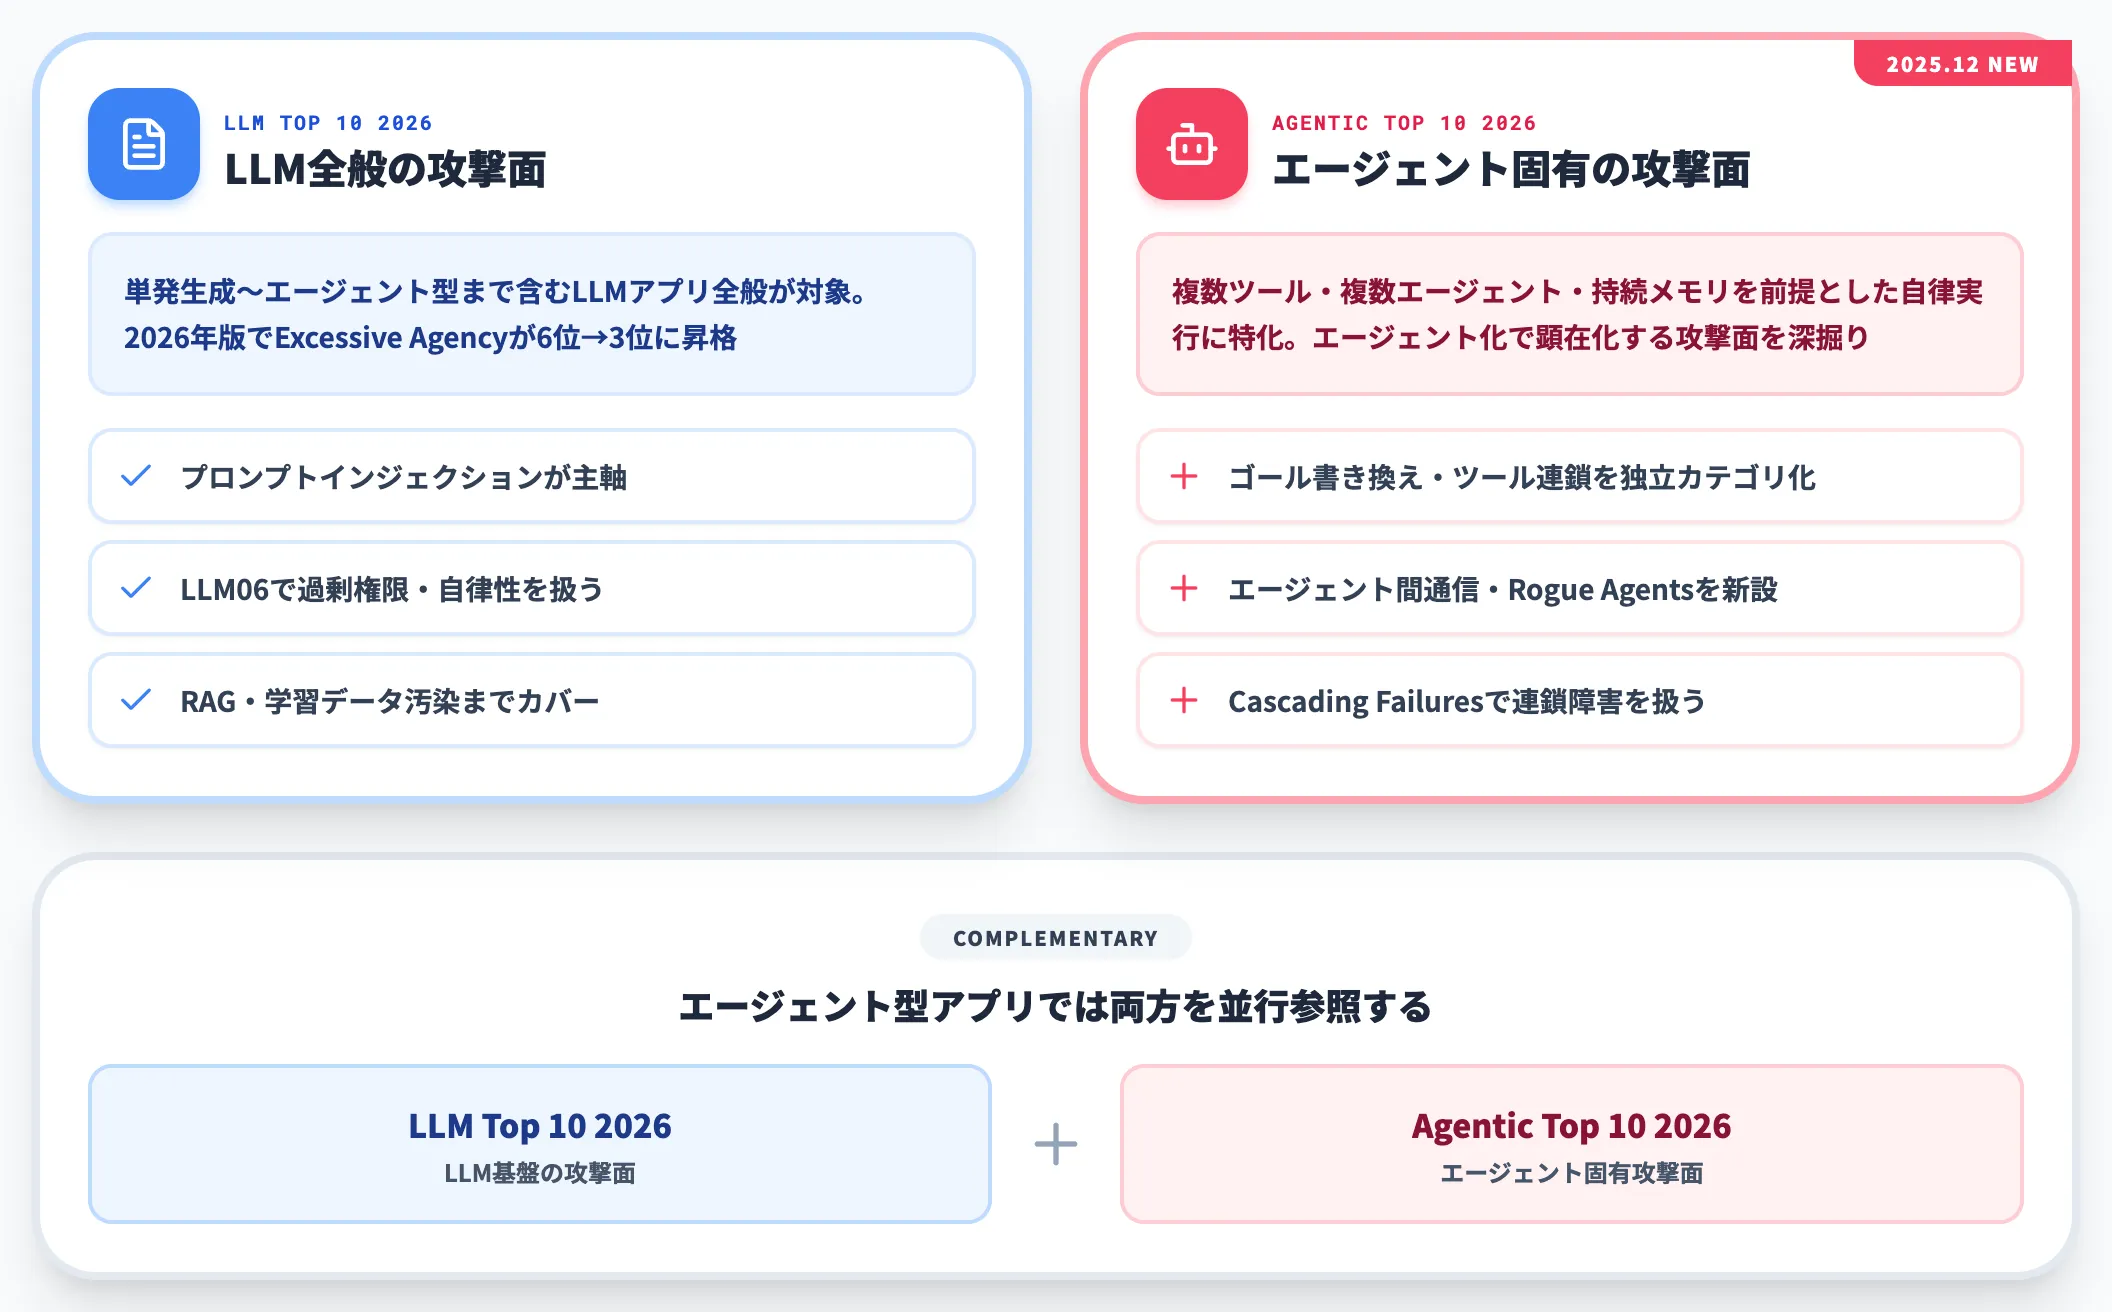This screenshot has width=2112, height=1312.
Task: Click the subtitle エージェント固有攻撃面
Action: 1572,1173
